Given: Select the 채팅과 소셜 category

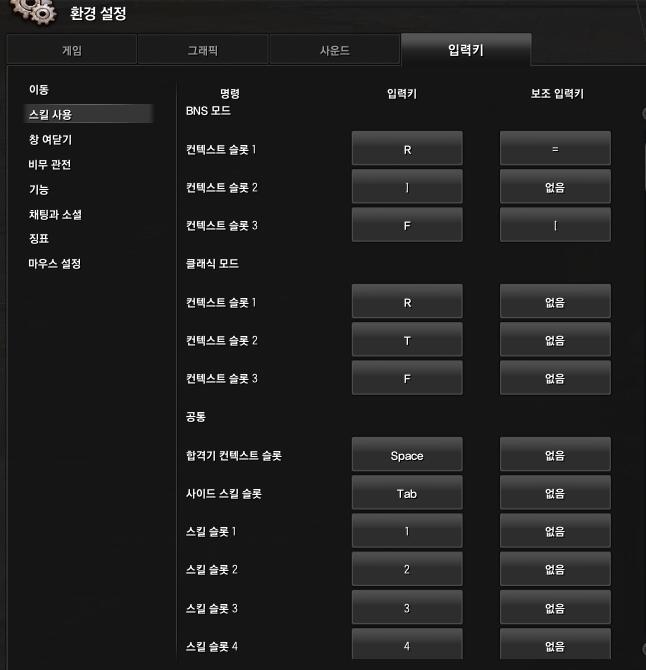Looking at the screenshot, I should [55, 215].
